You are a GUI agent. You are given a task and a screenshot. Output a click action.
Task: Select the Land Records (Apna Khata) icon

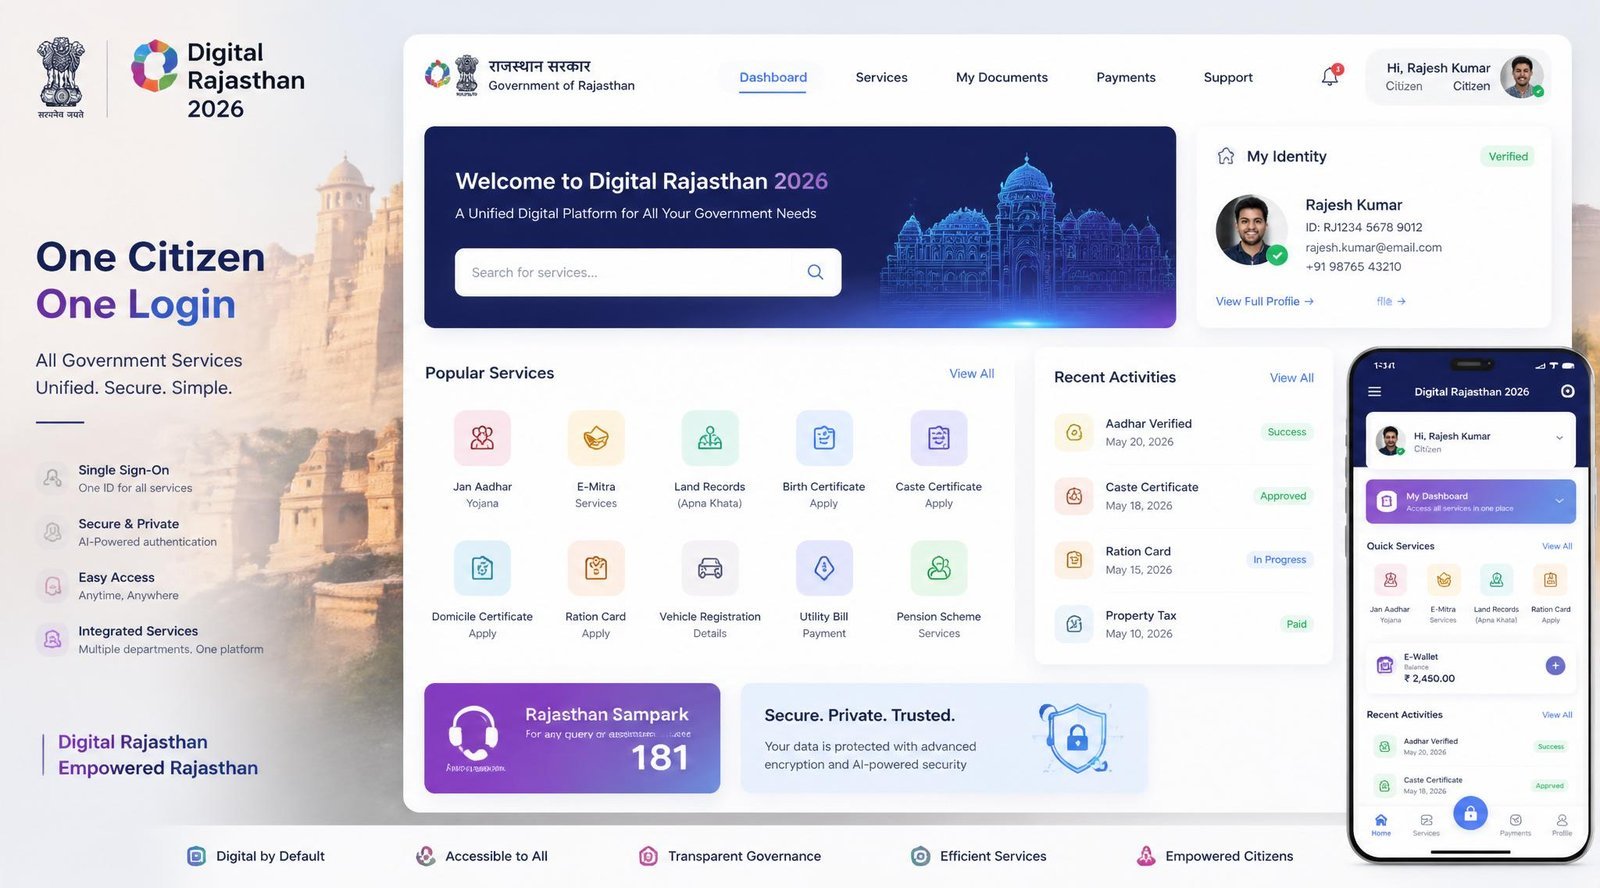(710, 438)
